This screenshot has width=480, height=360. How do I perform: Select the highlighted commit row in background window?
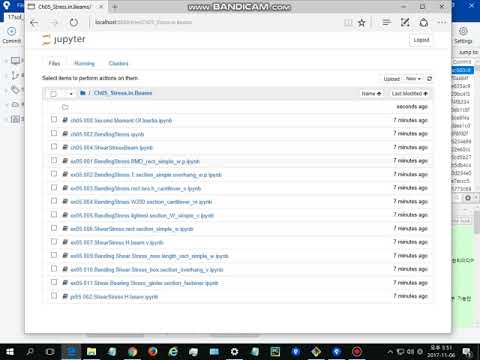click(462, 70)
